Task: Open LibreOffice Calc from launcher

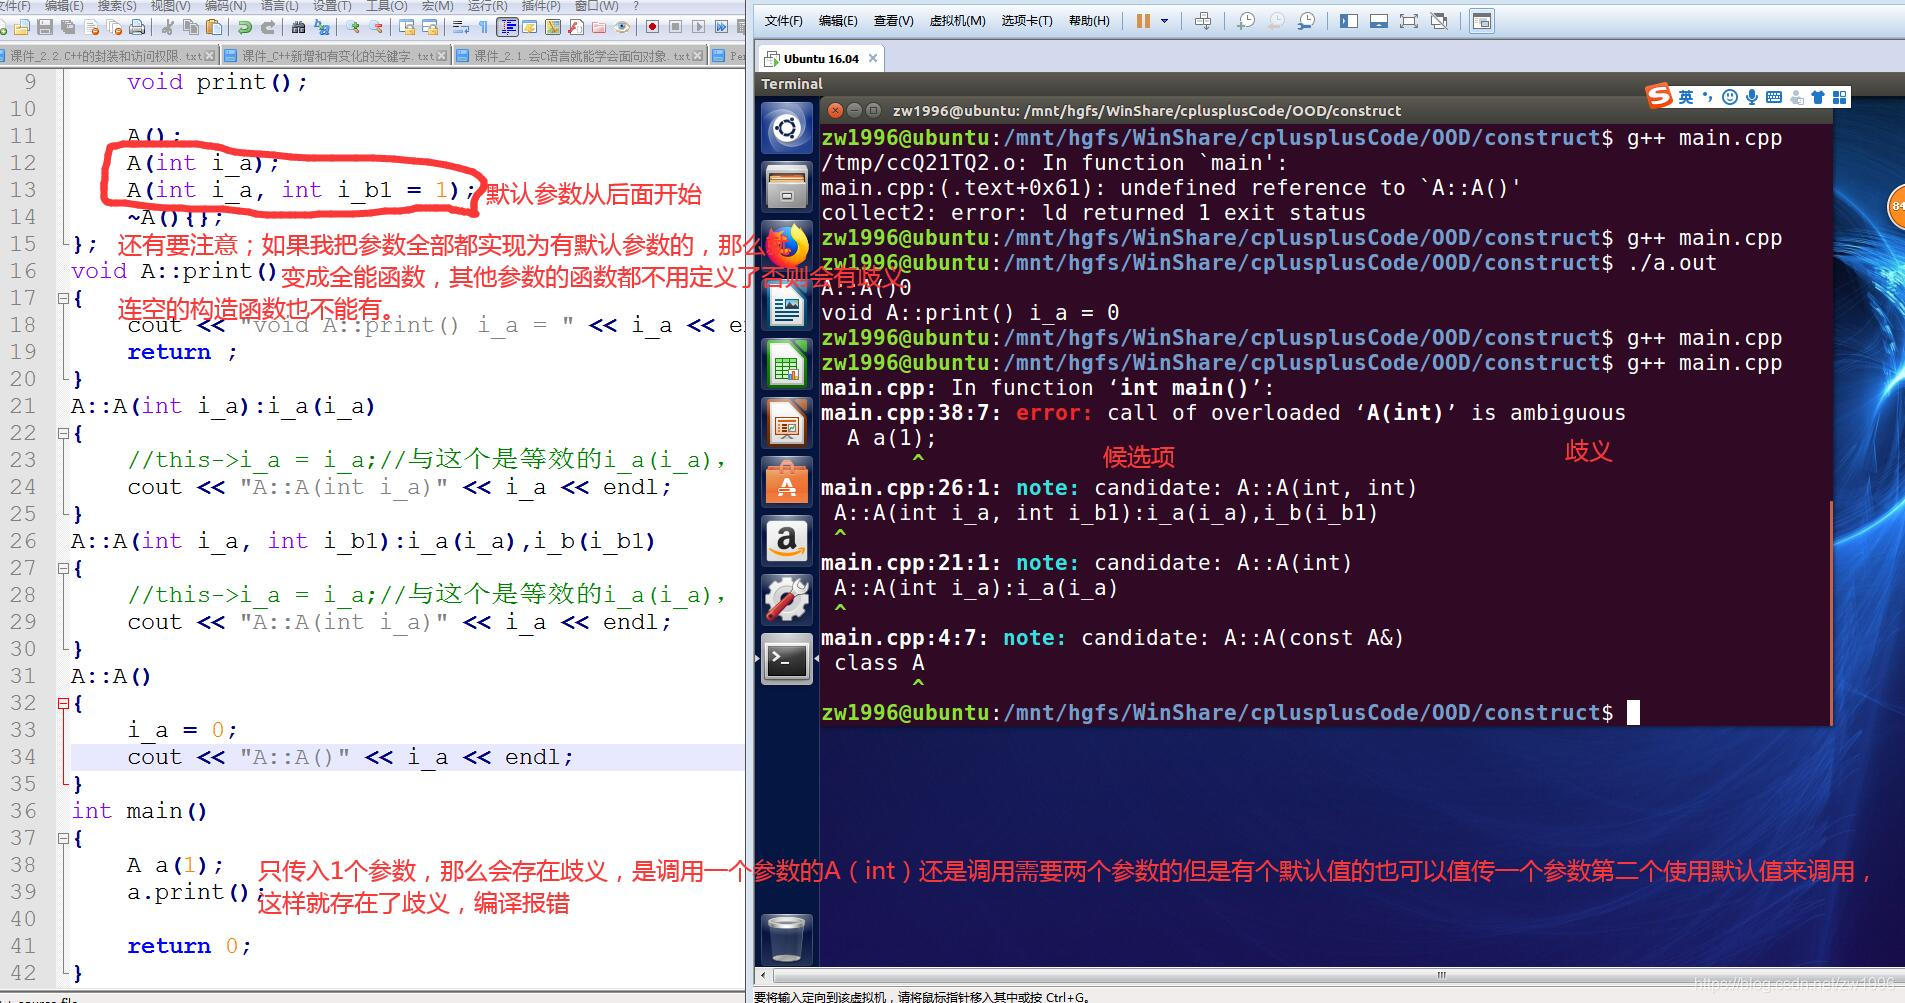Action: (x=787, y=366)
